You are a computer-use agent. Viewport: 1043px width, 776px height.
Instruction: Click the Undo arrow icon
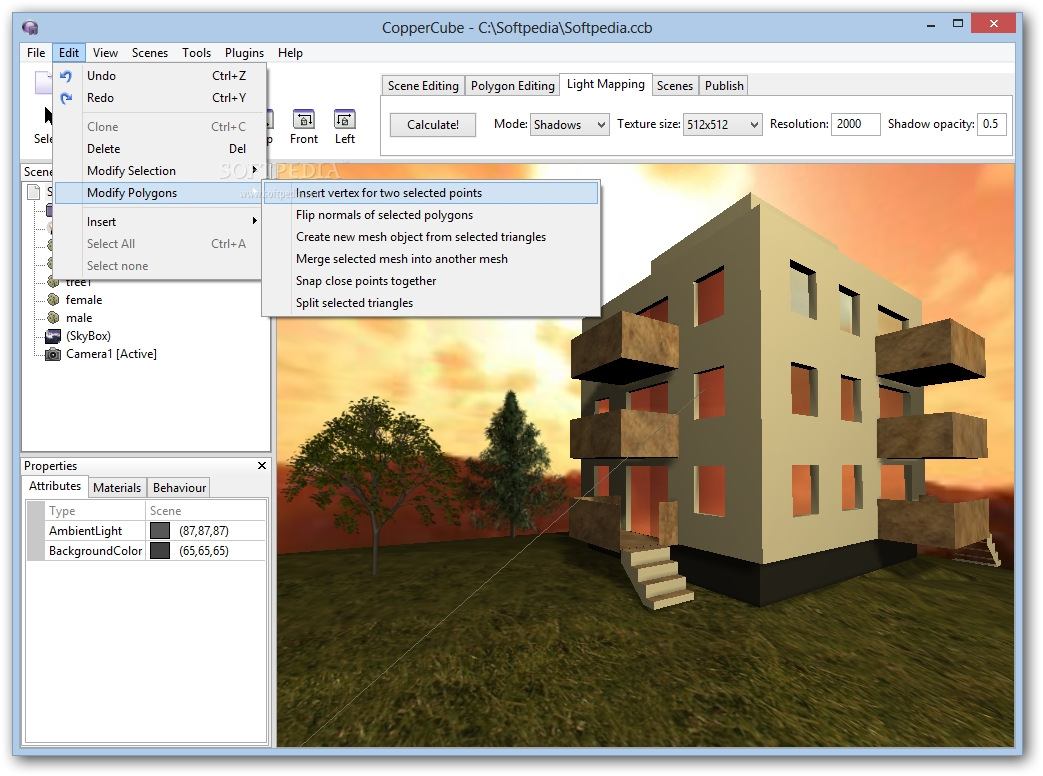point(66,76)
